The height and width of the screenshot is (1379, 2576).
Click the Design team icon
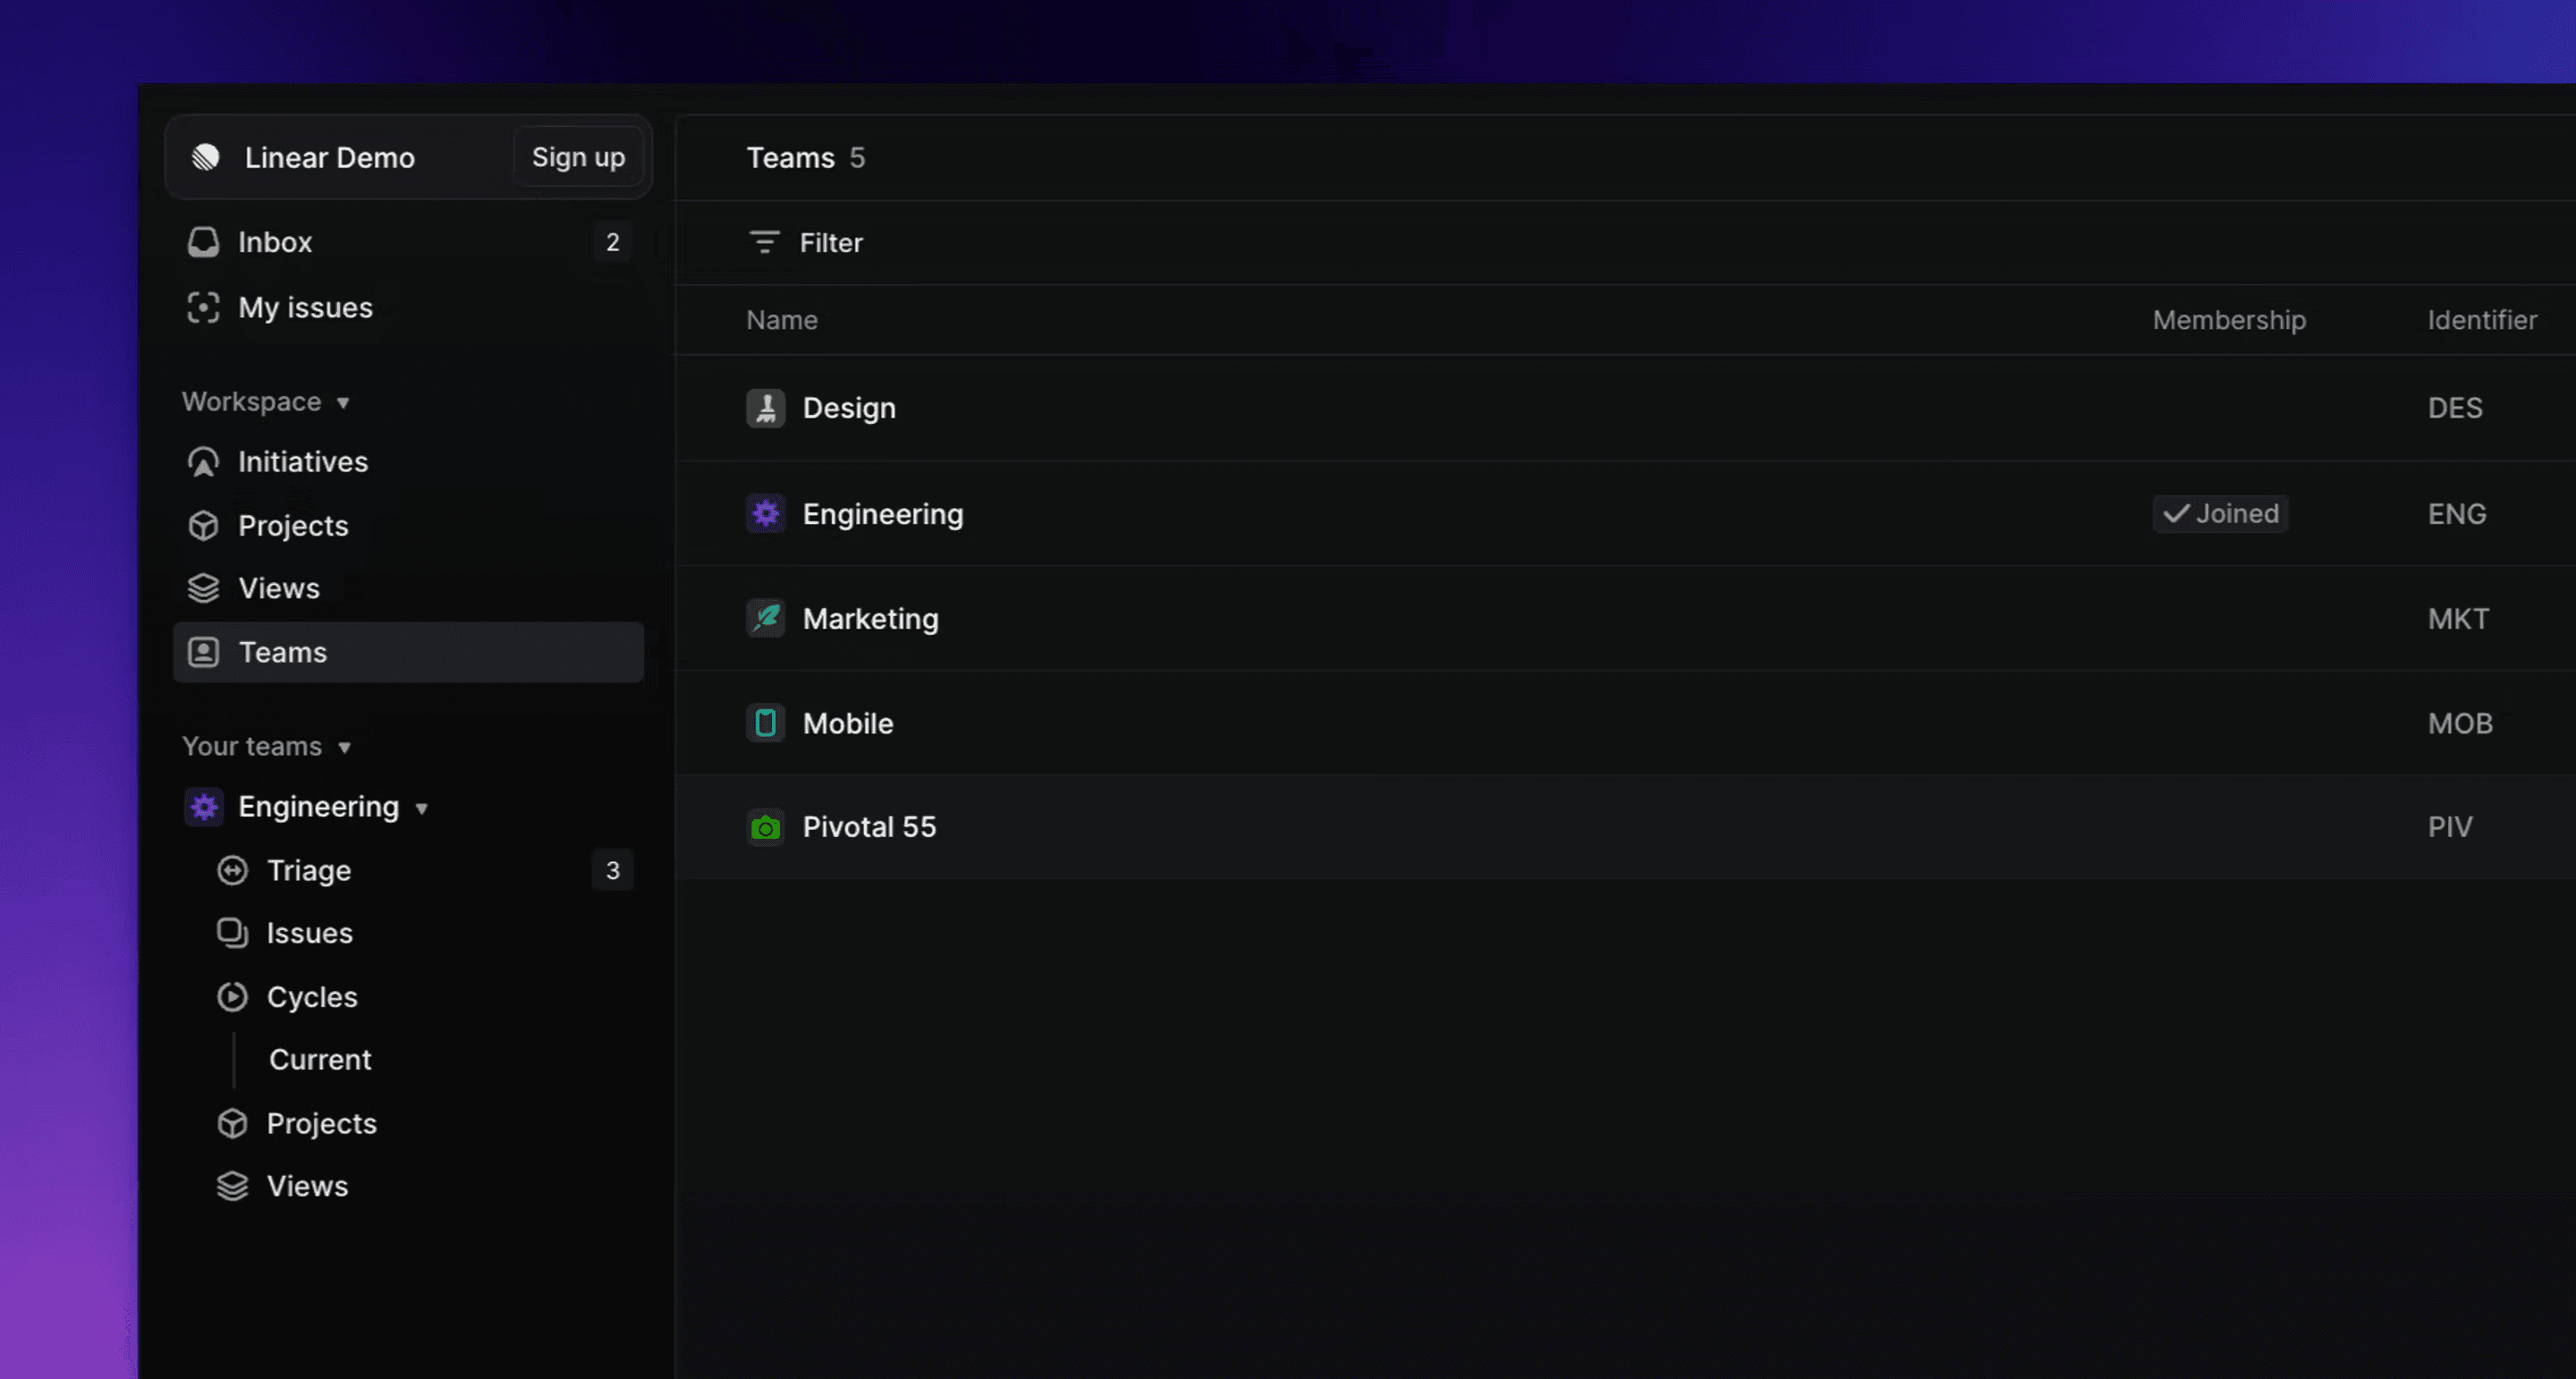pos(766,408)
